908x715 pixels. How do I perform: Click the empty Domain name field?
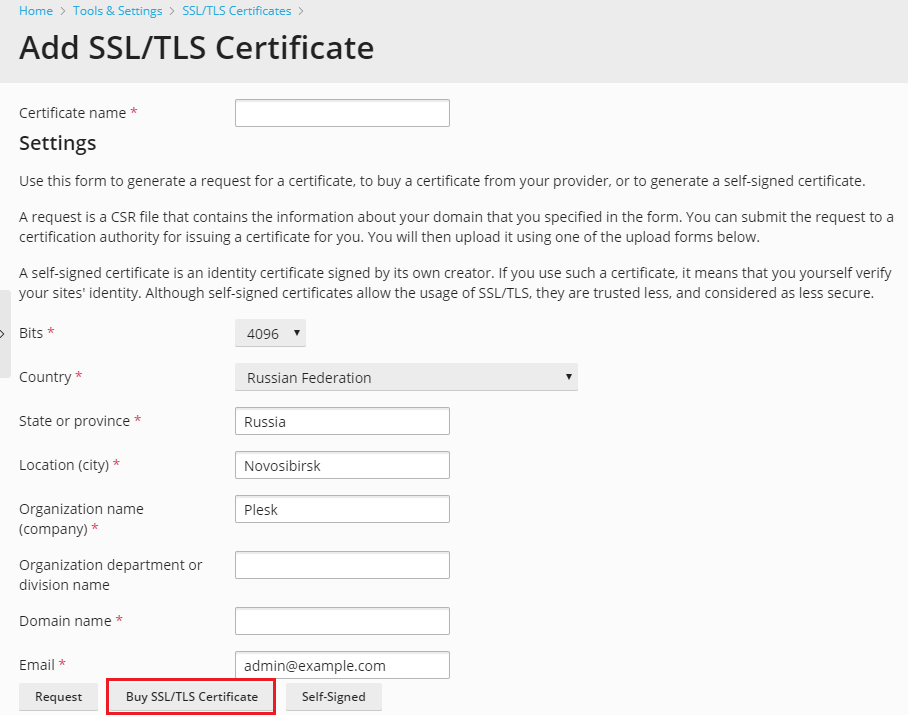point(342,621)
